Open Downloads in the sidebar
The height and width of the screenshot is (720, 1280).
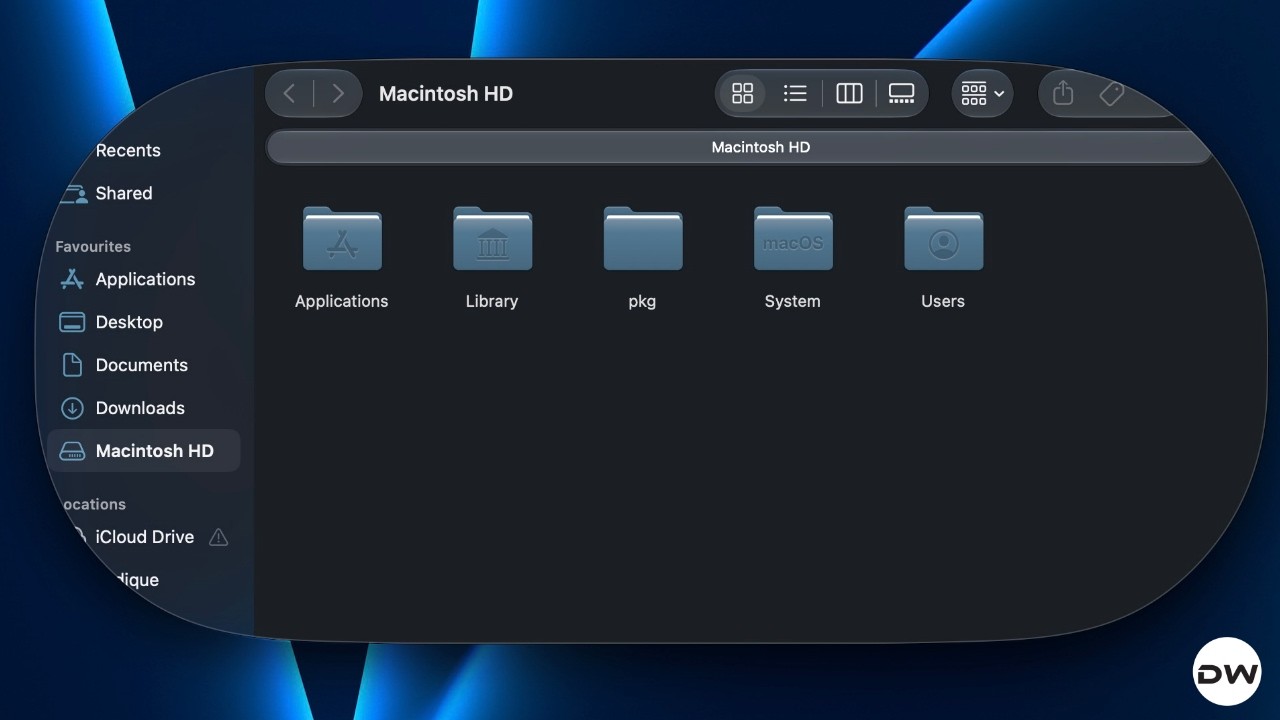[140, 409]
